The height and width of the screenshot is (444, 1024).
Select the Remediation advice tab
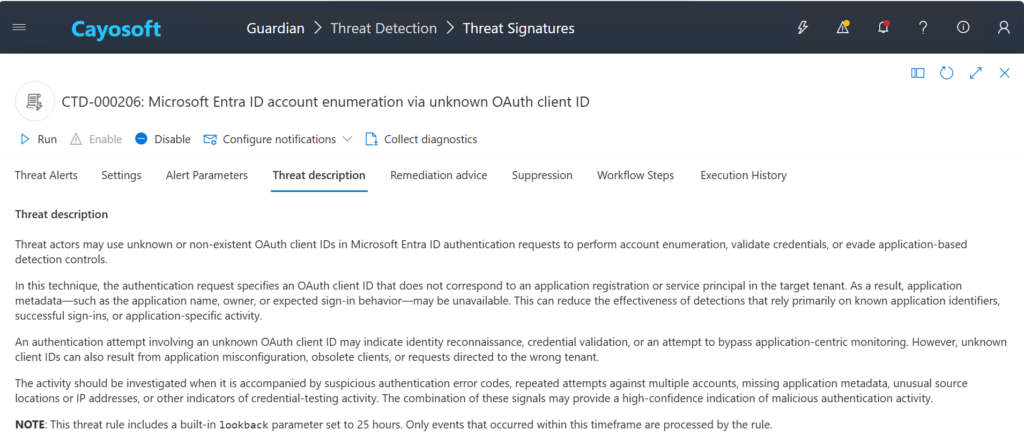point(438,175)
